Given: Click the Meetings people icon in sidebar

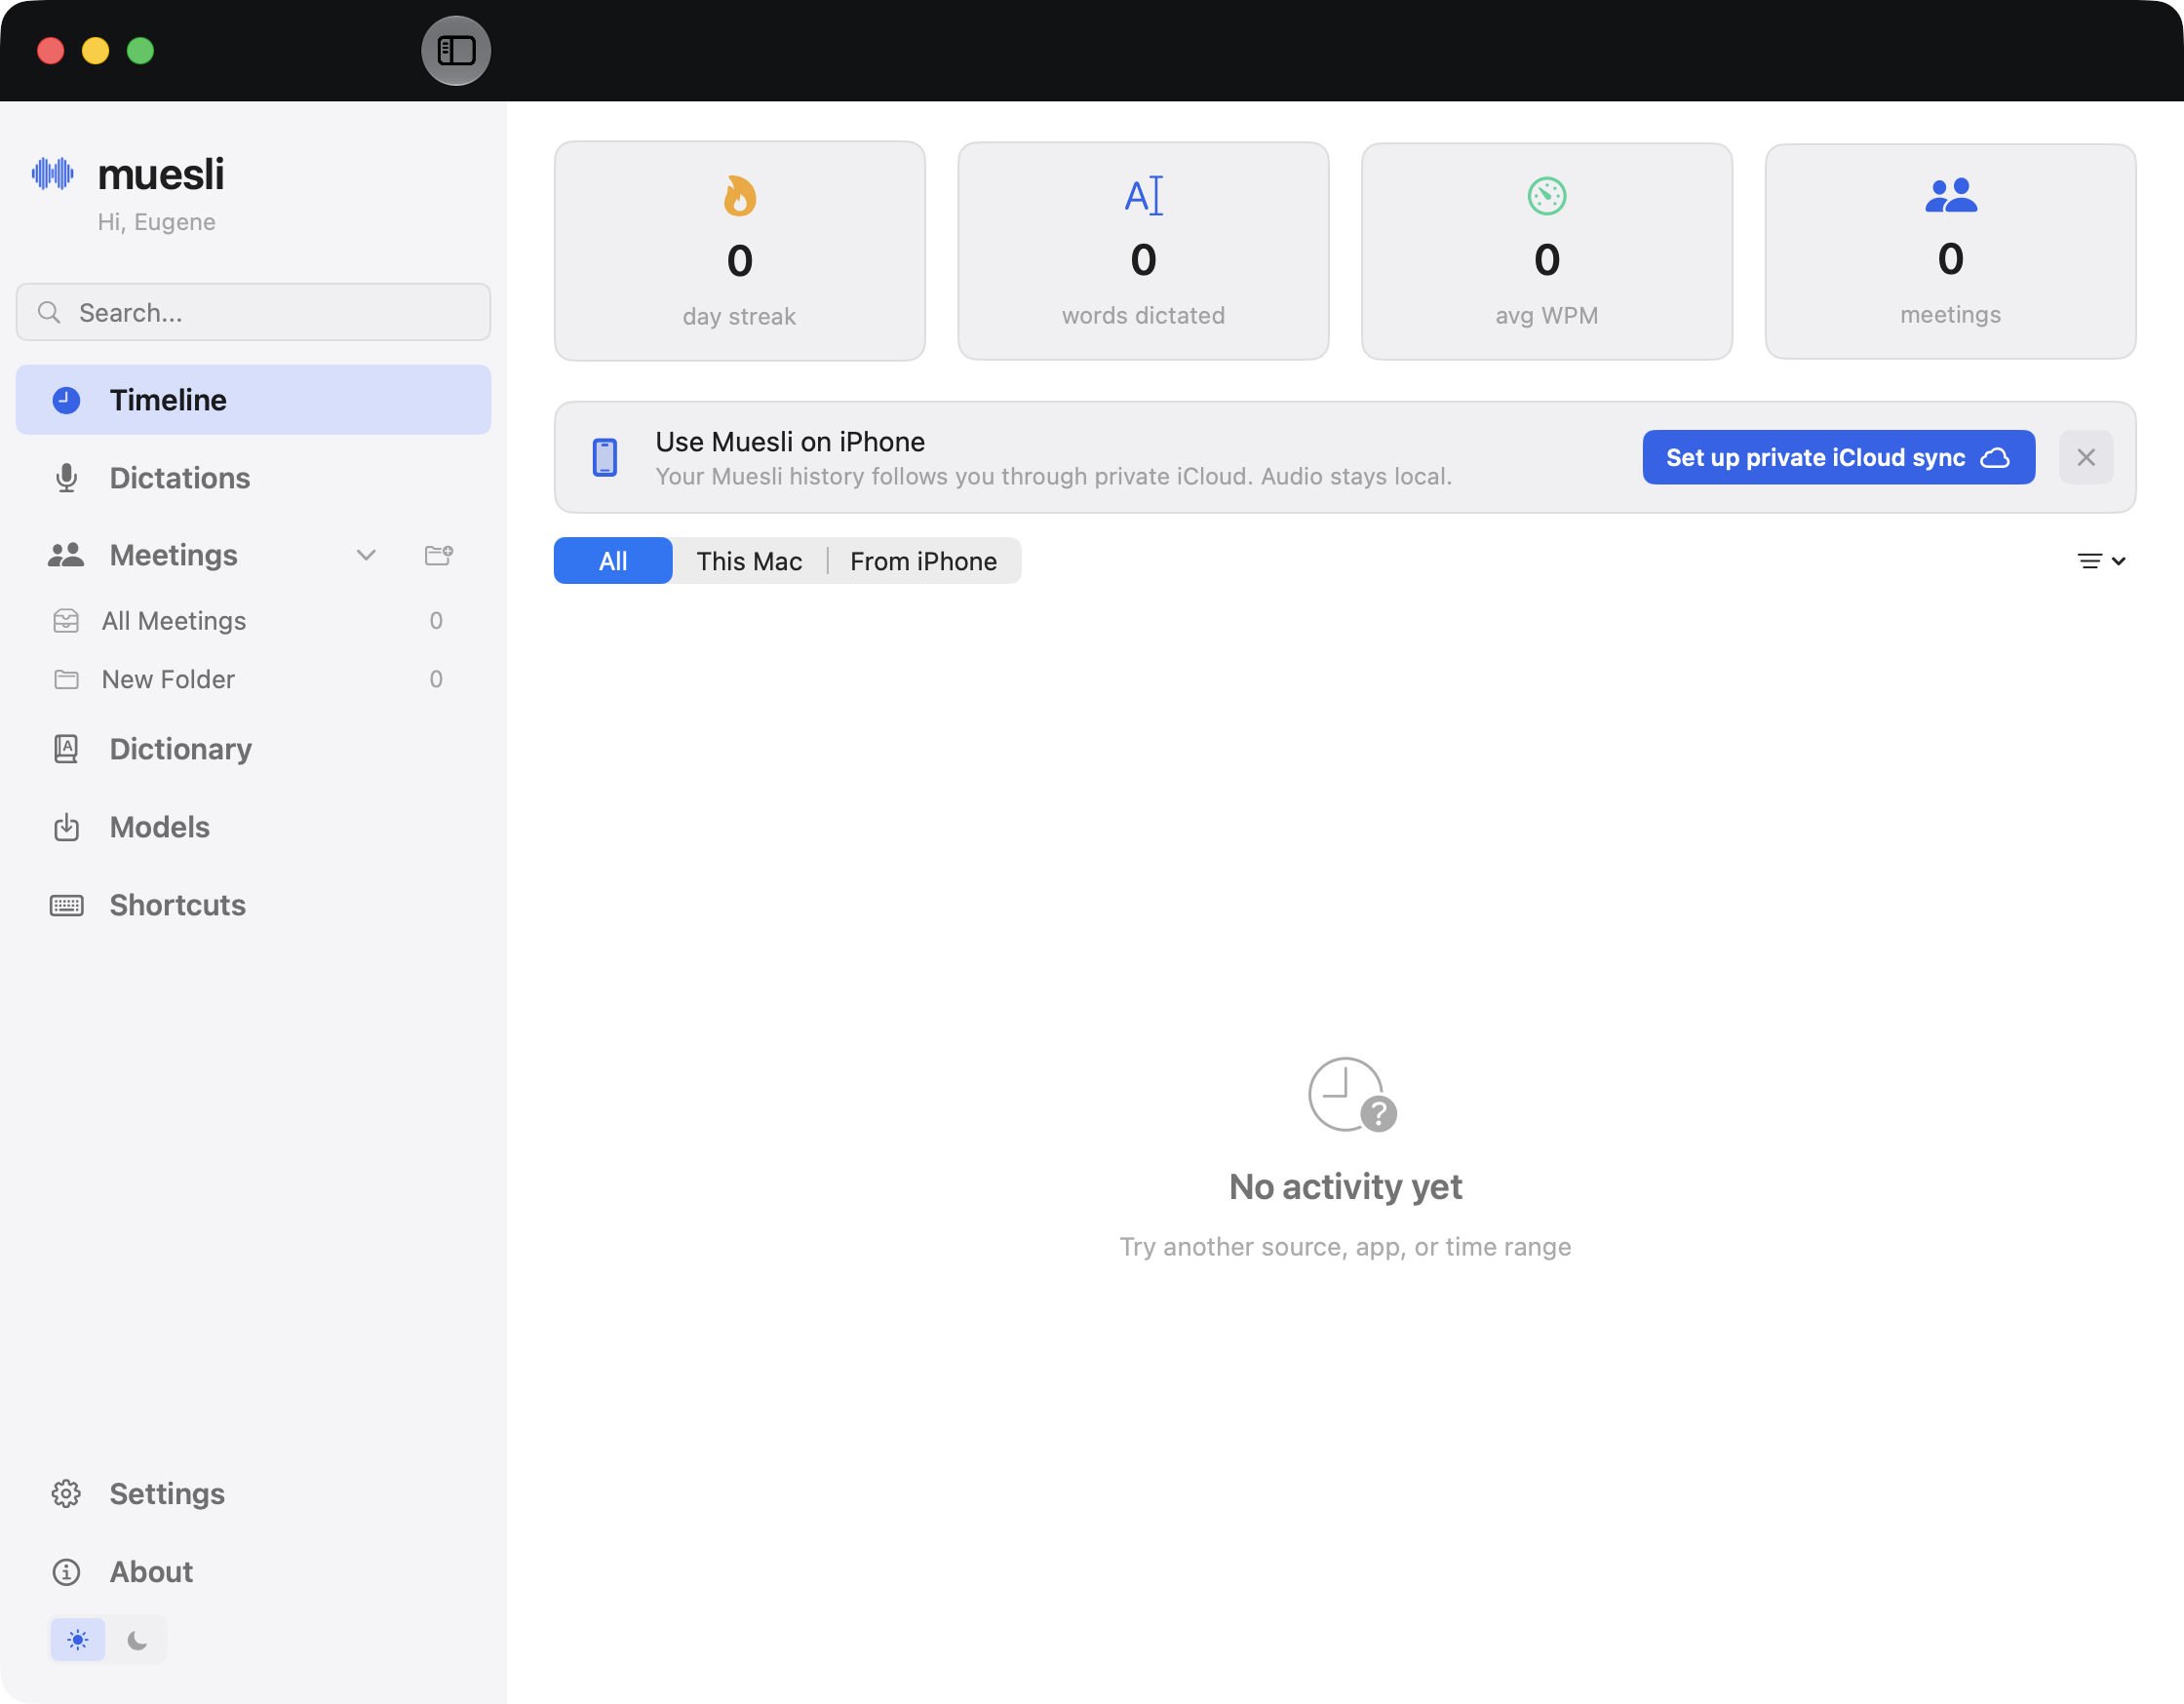Looking at the screenshot, I should tap(66, 555).
